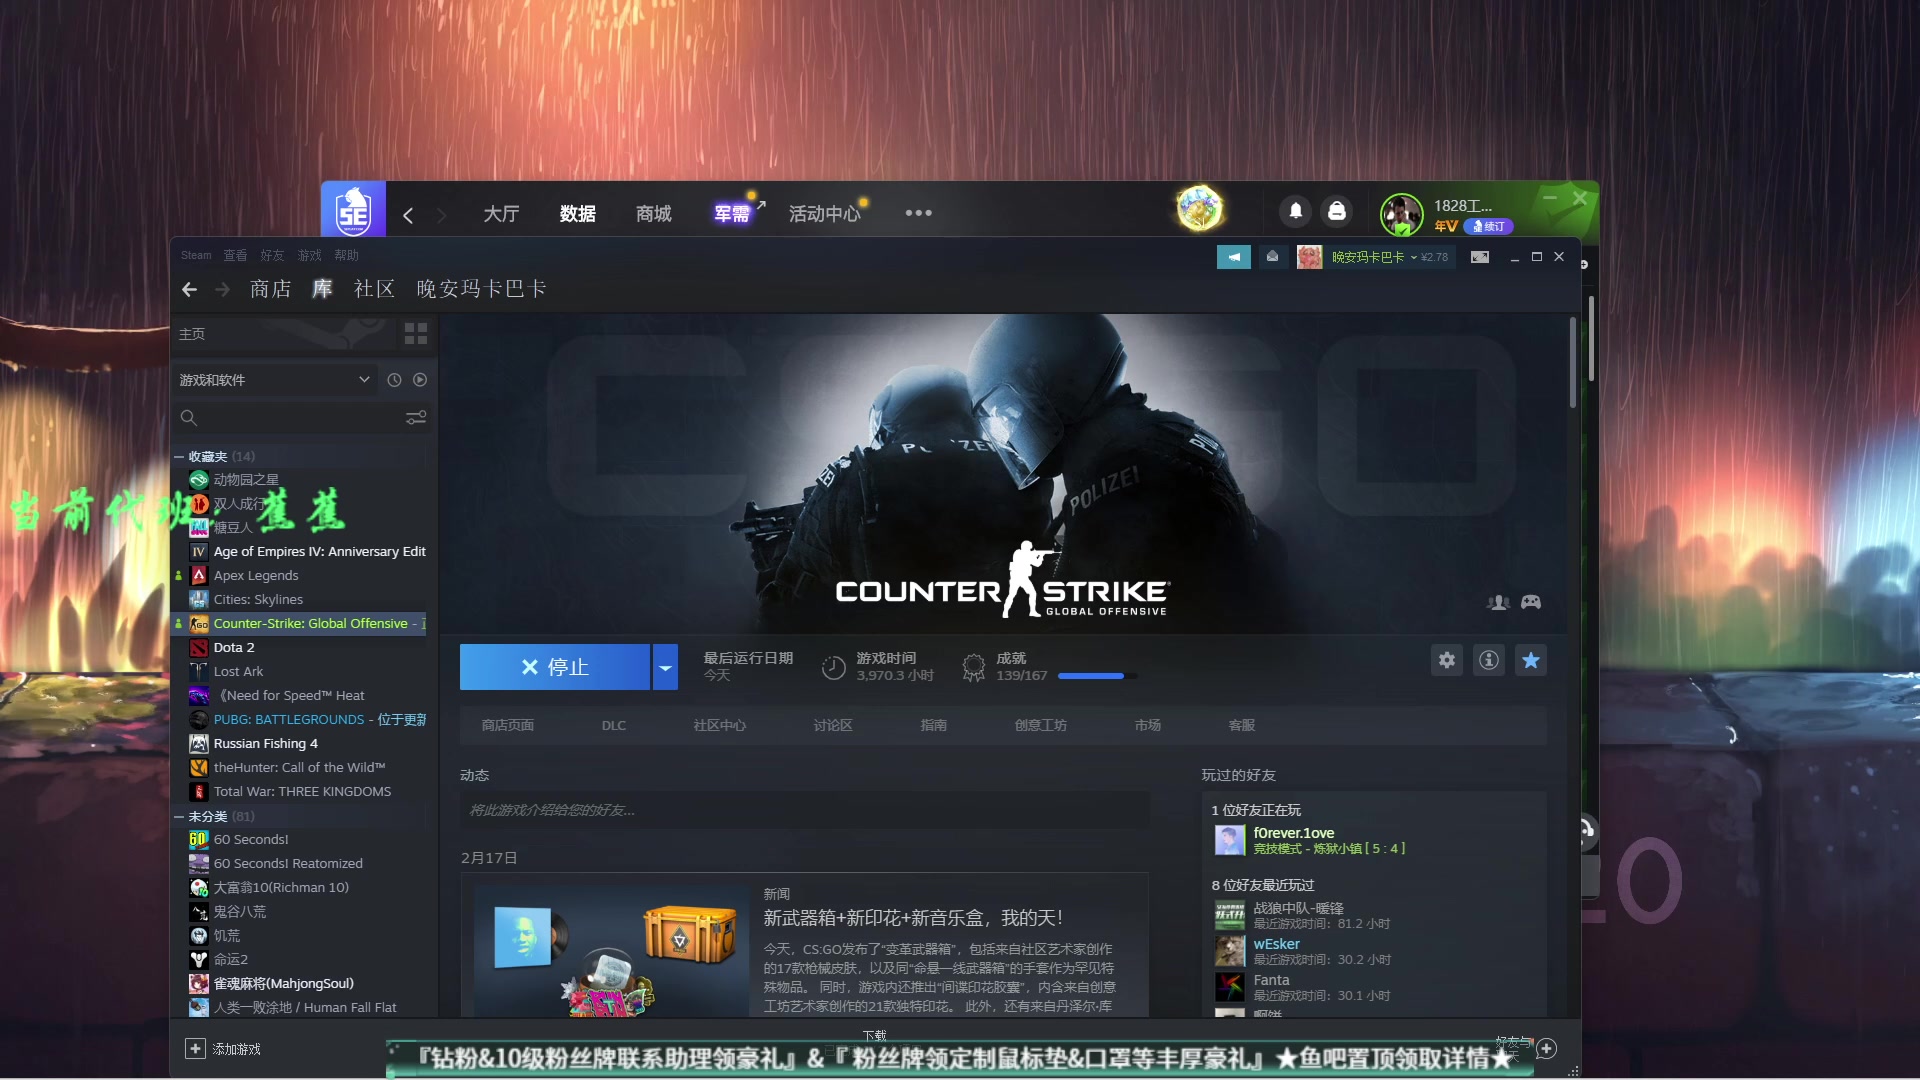Open the Steam View menu
This screenshot has width=1920, height=1080.
point(235,256)
